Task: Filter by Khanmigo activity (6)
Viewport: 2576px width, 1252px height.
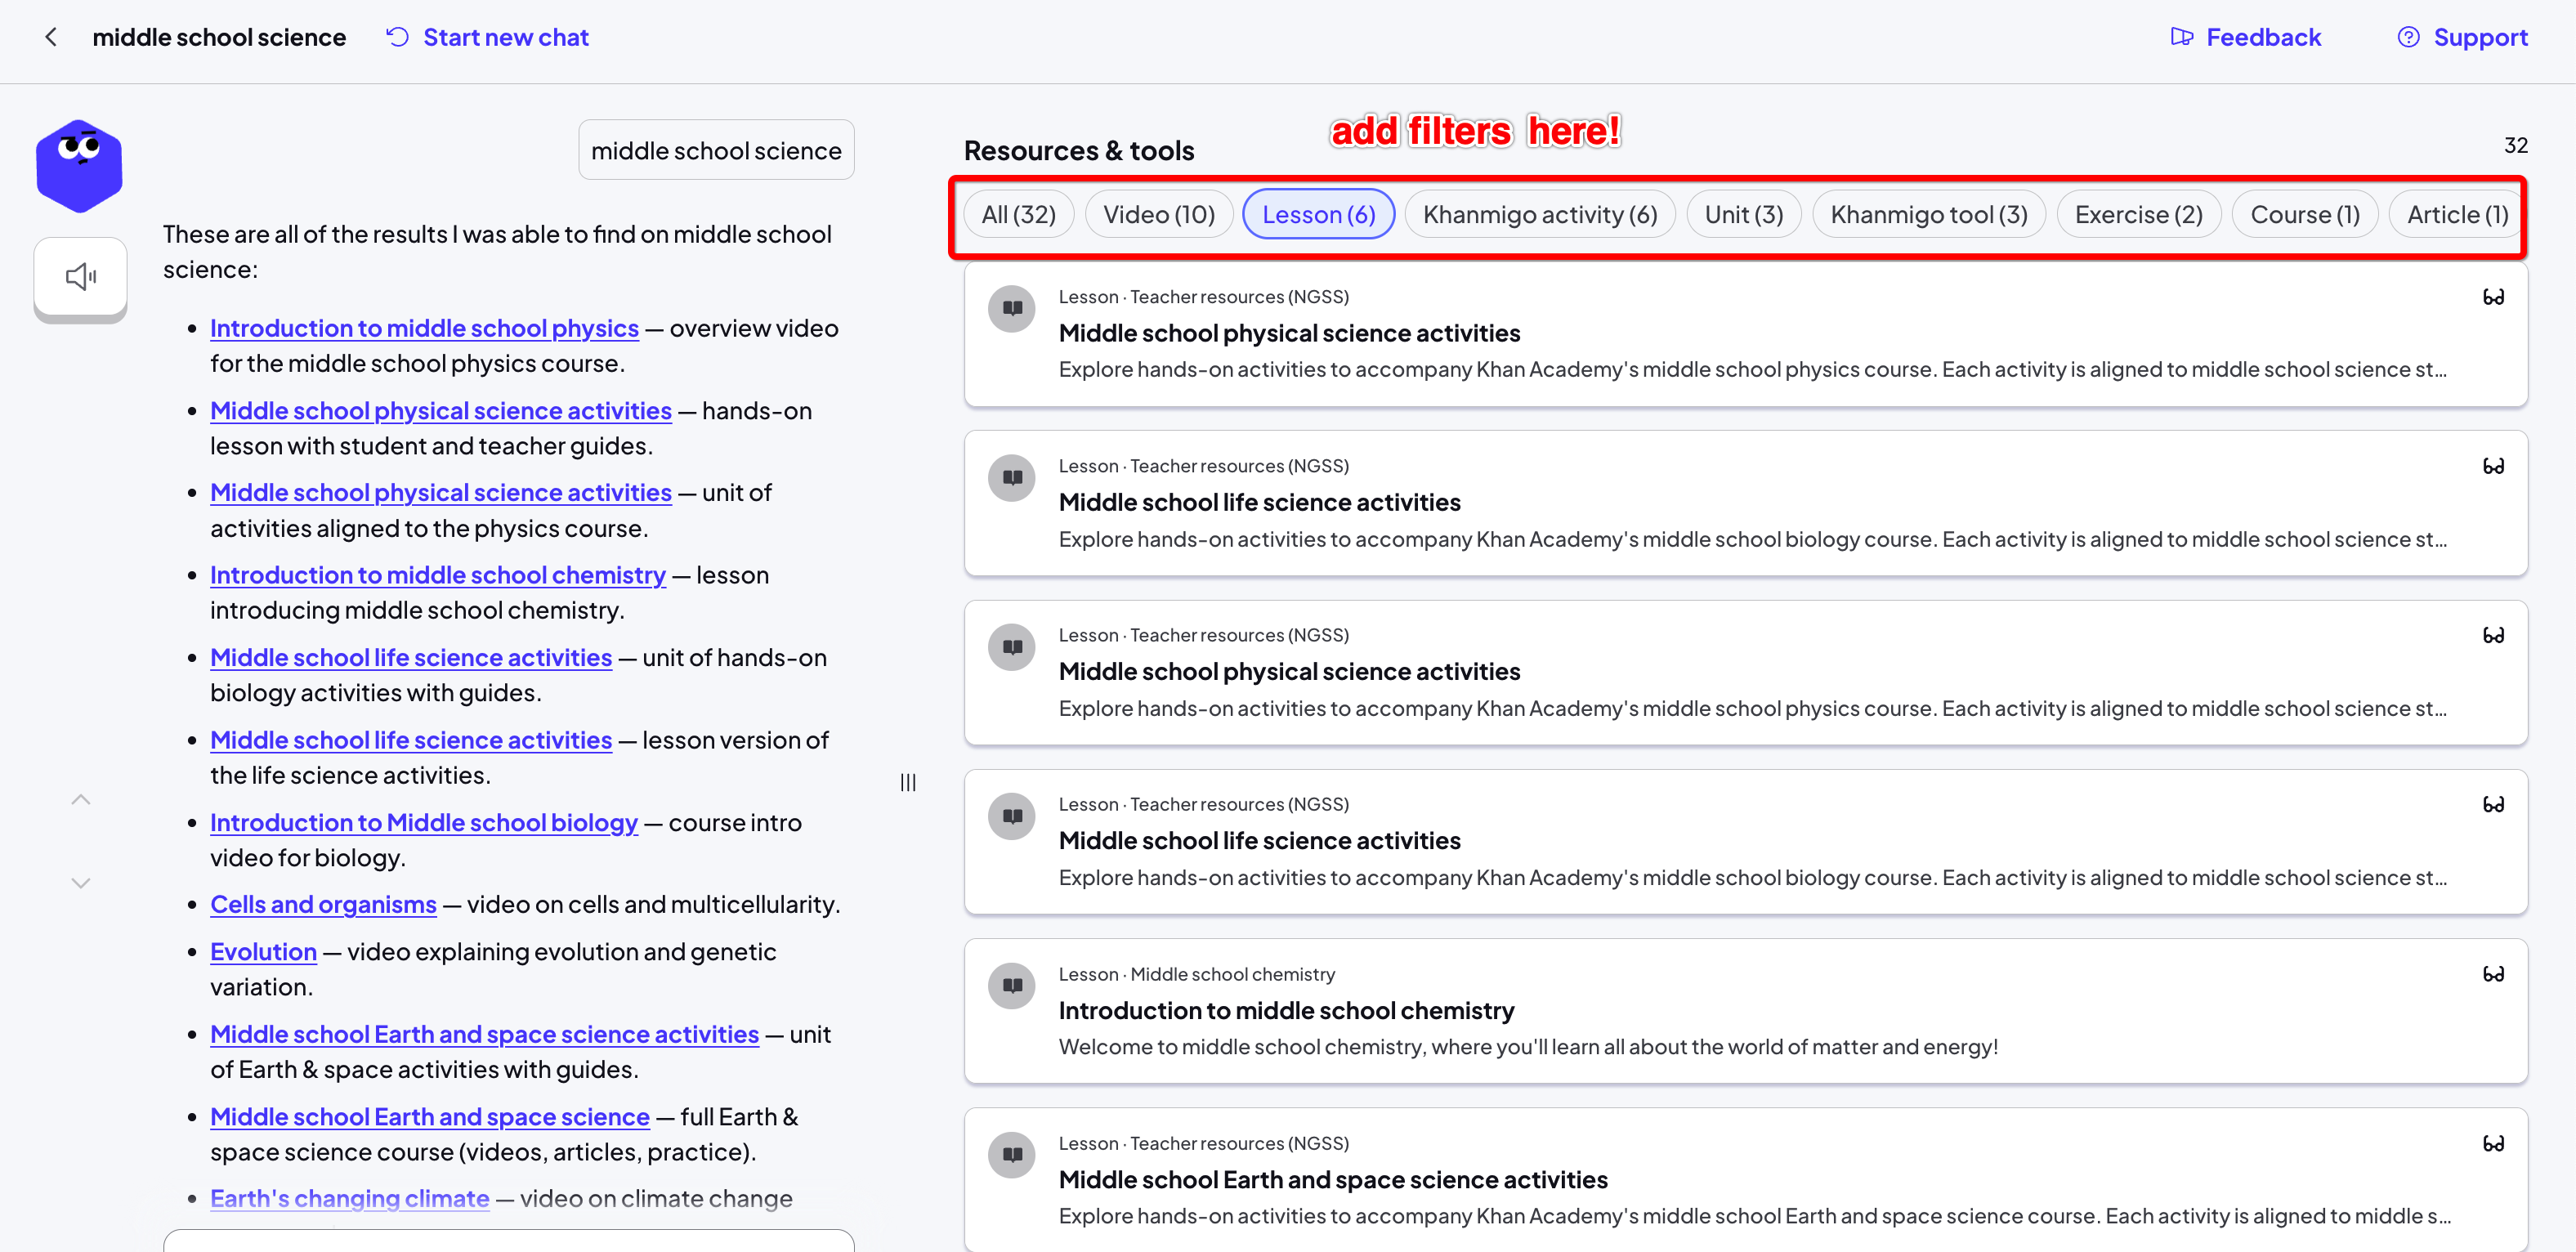Action: (1540, 214)
